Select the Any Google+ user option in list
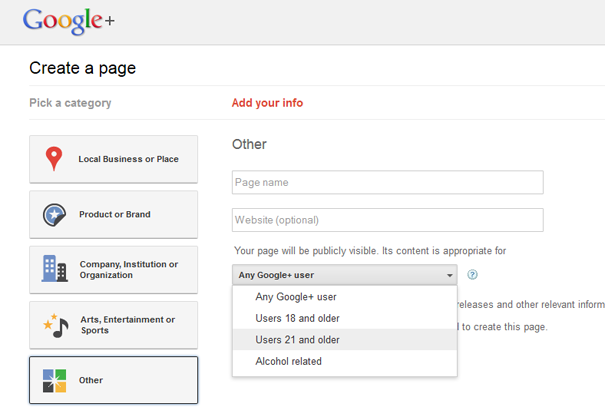Image resolution: width=605 pixels, height=417 pixels. pyautogui.click(x=296, y=297)
